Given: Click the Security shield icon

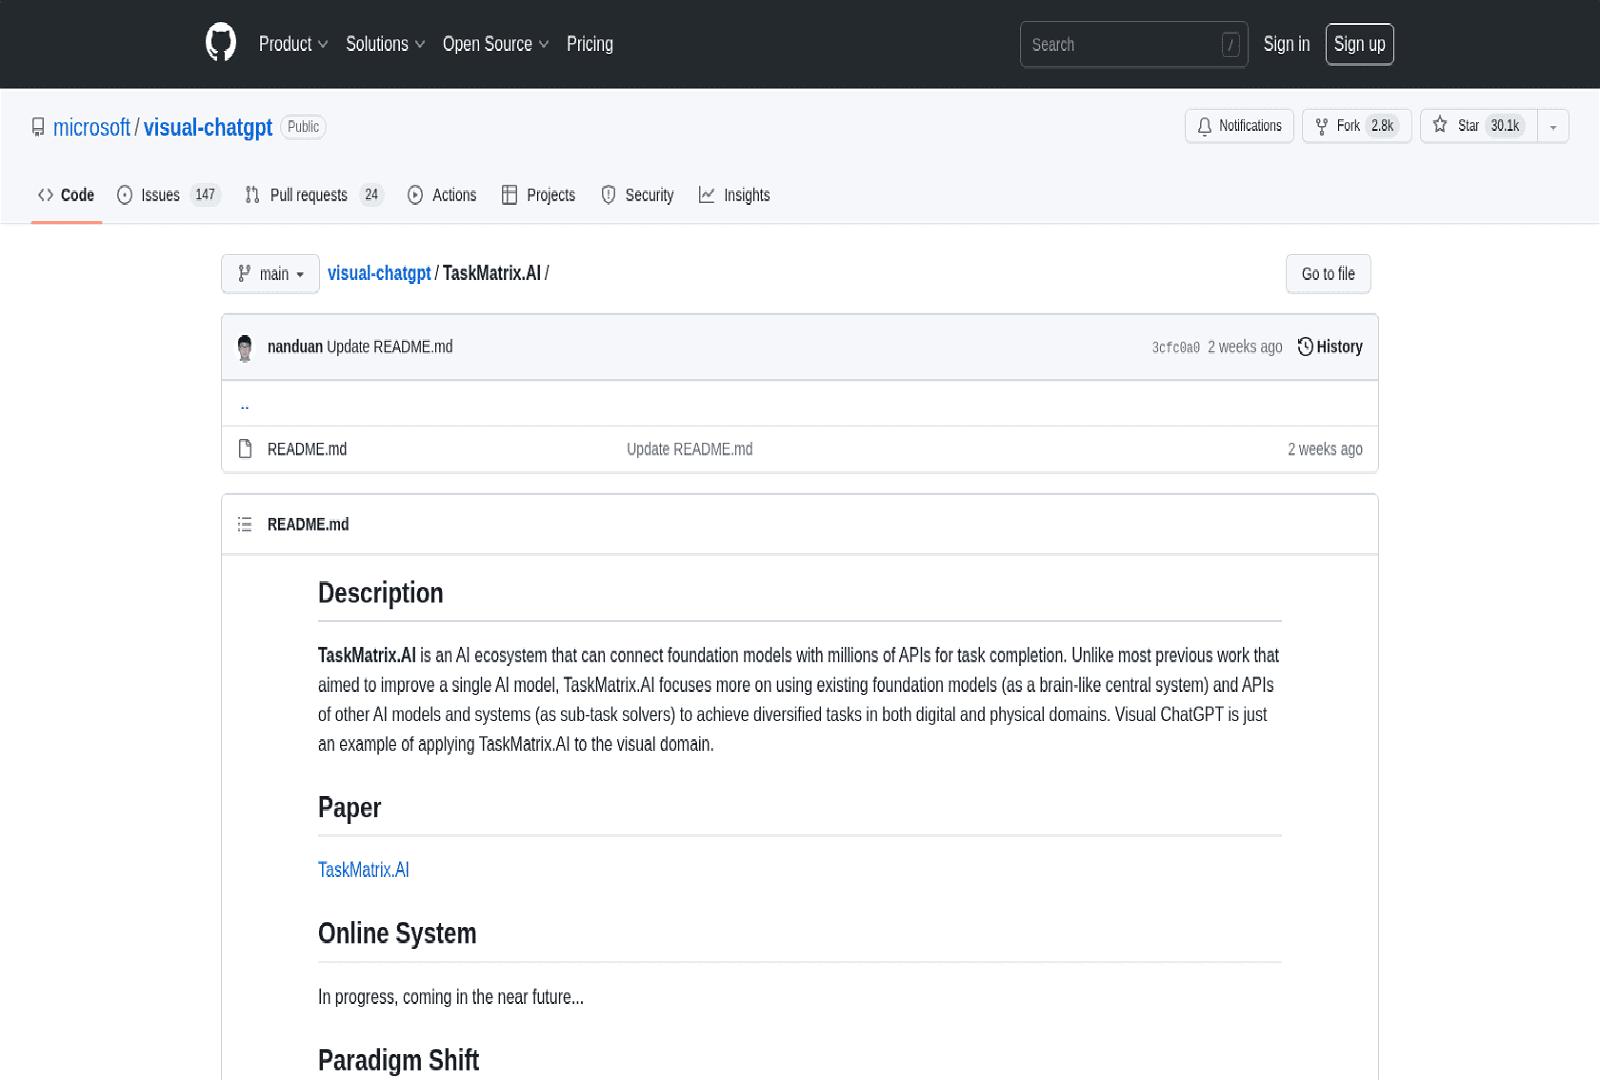Looking at the screenshot, I should 609,195.
